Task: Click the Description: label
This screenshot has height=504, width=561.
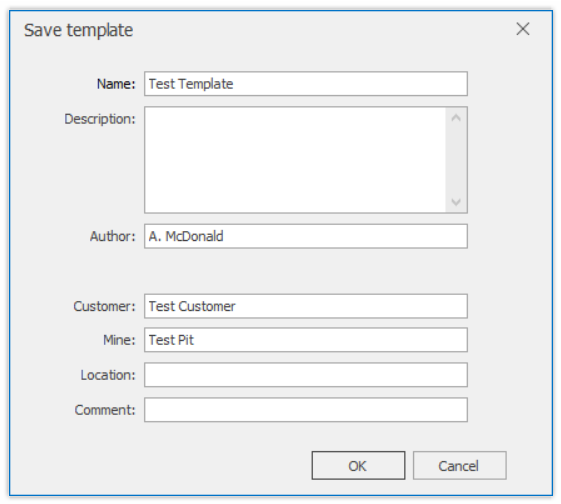Action: (100, 119)
